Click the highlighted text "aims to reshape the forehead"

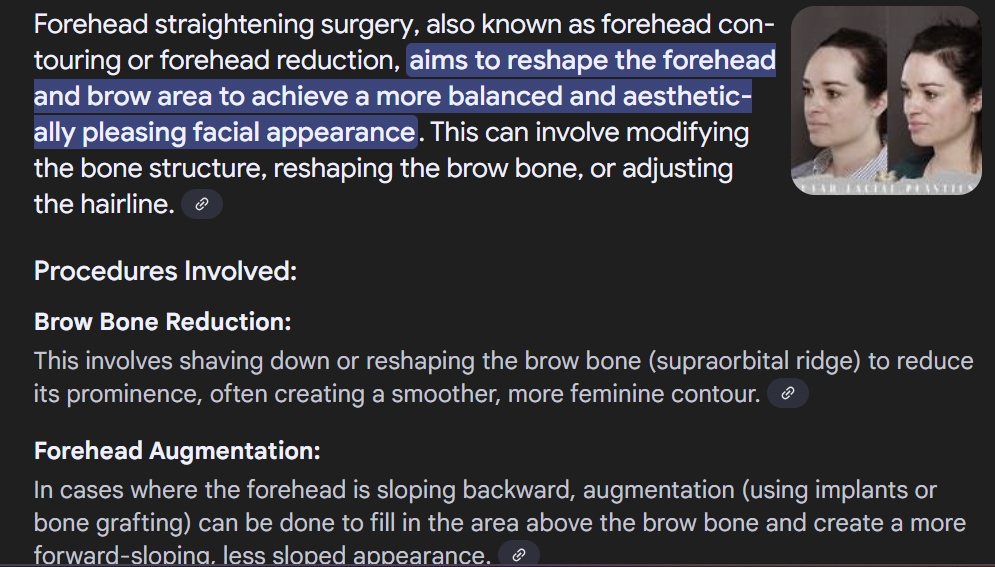pyautogui.click(x=593, y=60)
